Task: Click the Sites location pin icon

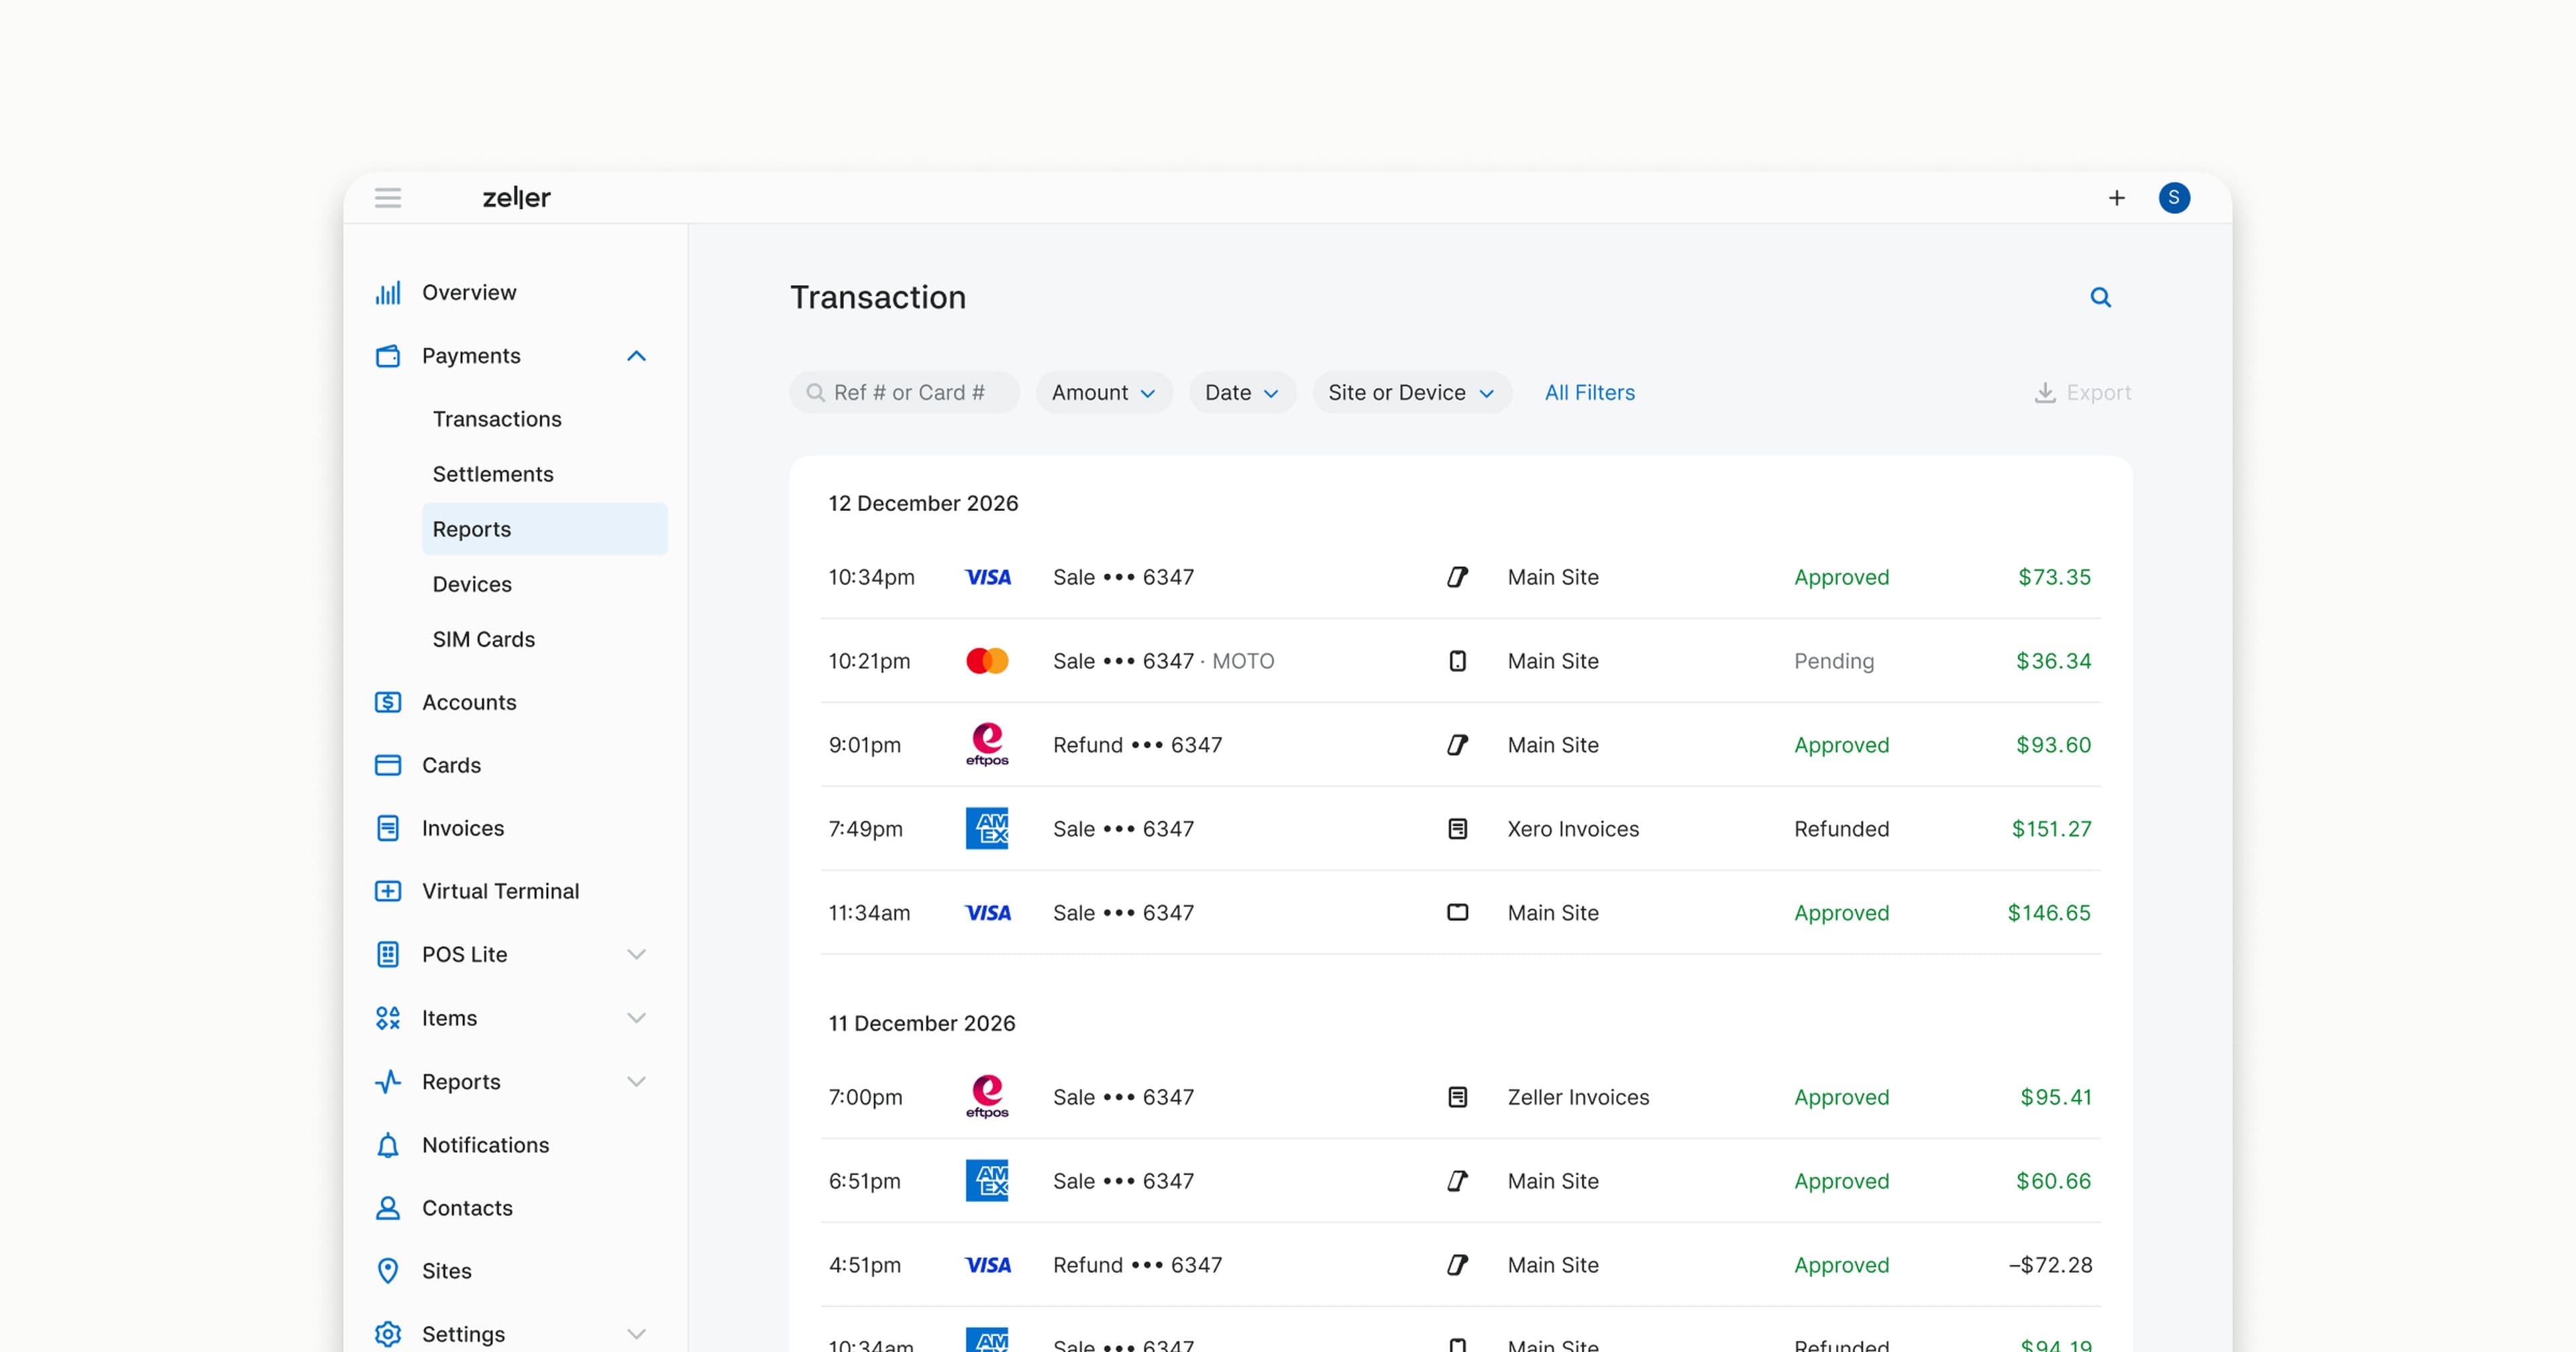Action: coord(388,1271)
